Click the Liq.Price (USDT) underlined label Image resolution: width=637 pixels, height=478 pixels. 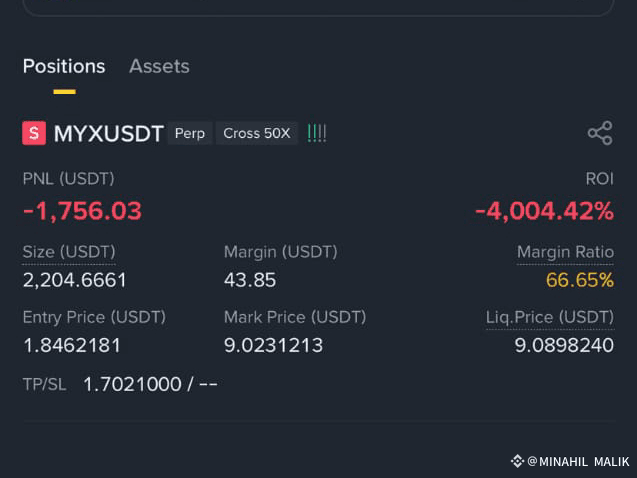(550, 317)
